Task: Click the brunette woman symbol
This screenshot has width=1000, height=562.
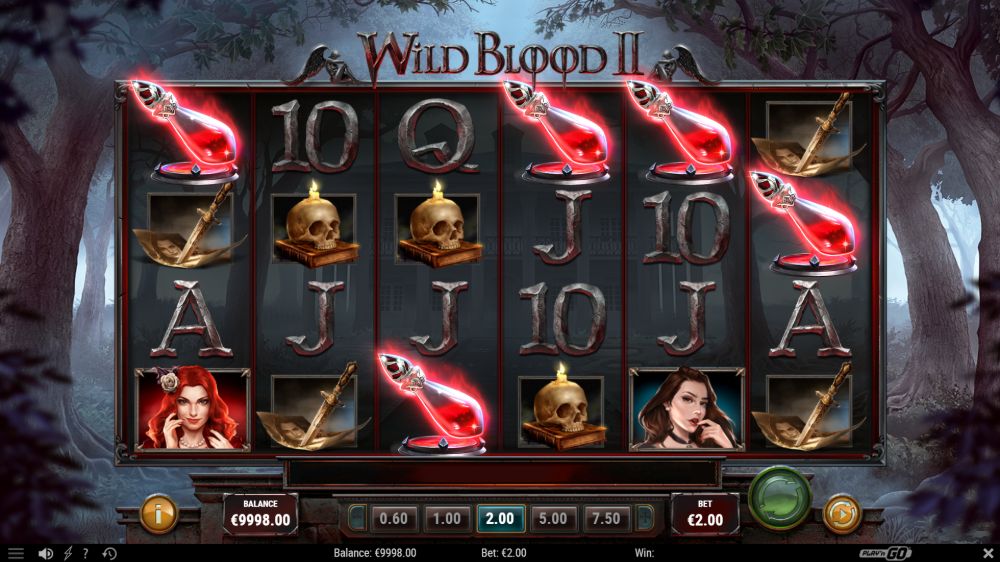Action: pos(687,409)
